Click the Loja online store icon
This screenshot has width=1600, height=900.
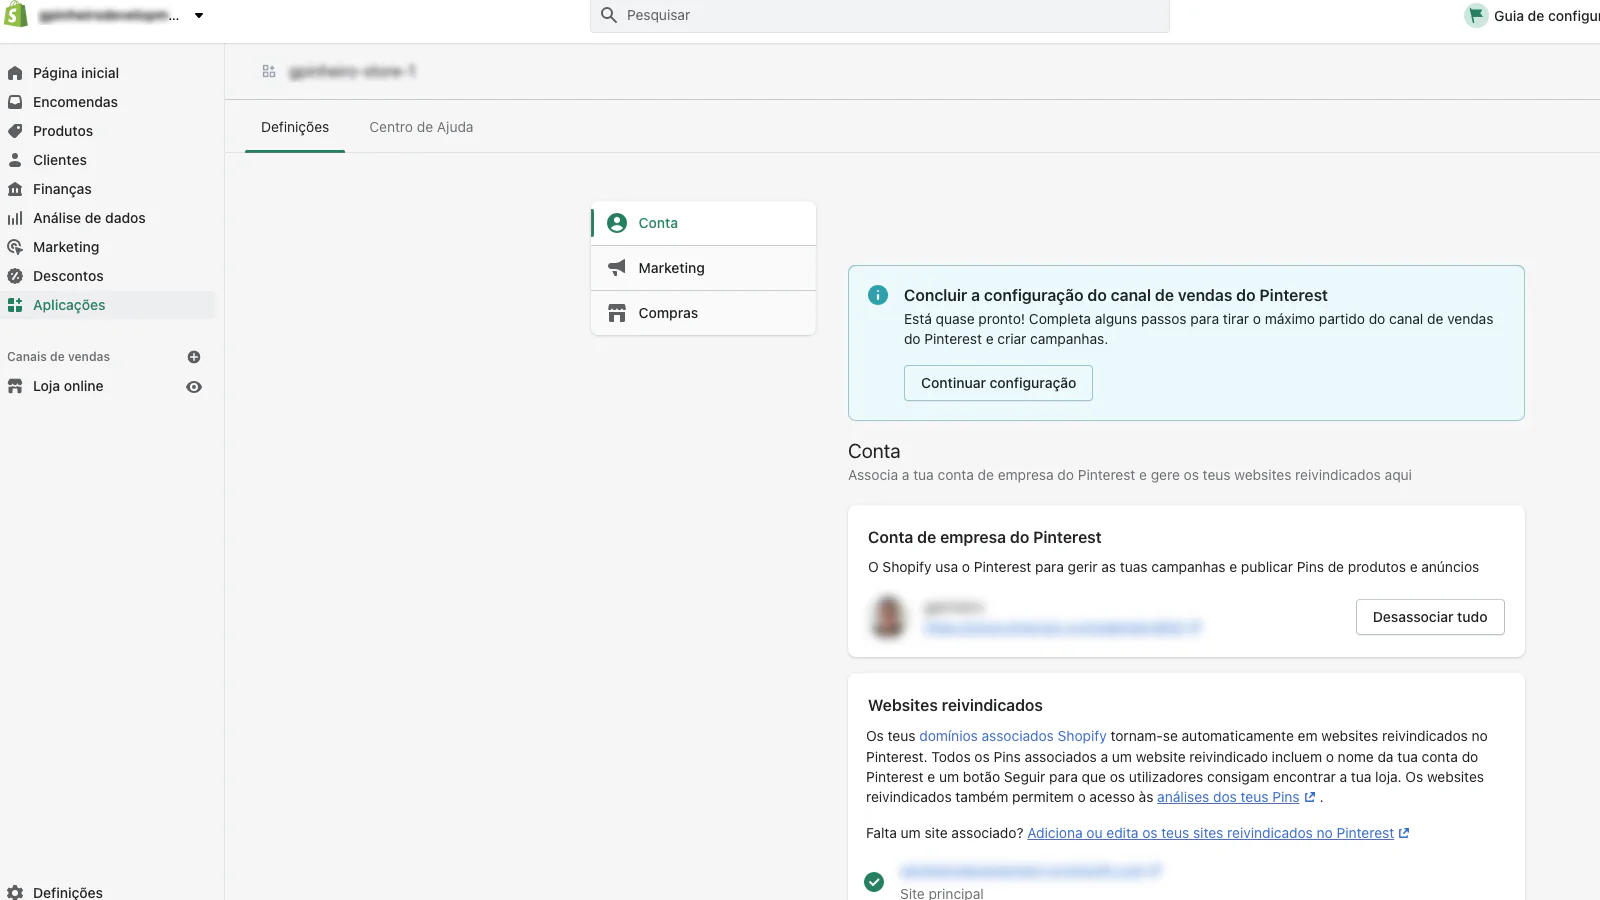tap(15, 386)
